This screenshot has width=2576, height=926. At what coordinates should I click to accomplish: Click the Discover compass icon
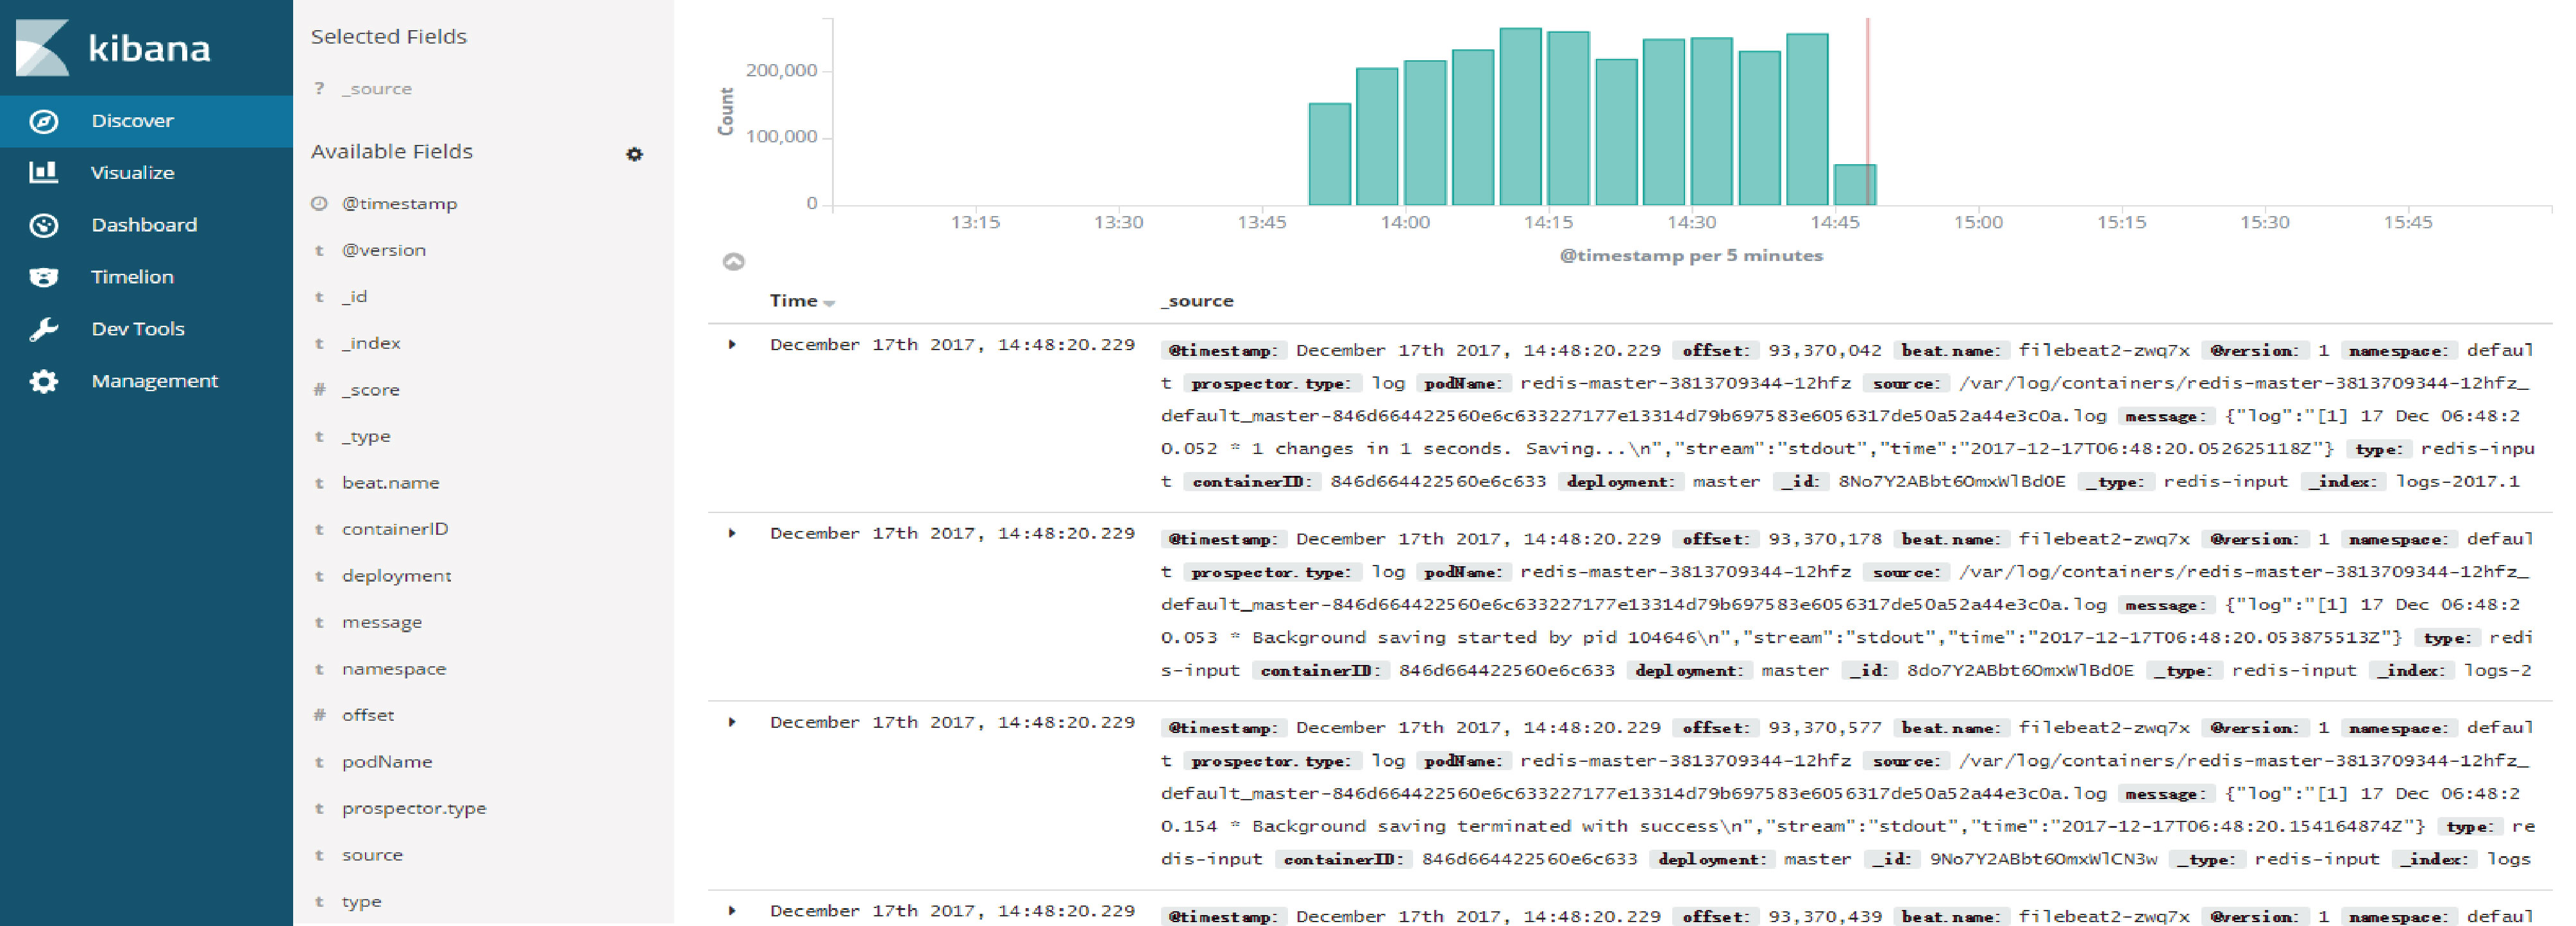click(43, 121)
